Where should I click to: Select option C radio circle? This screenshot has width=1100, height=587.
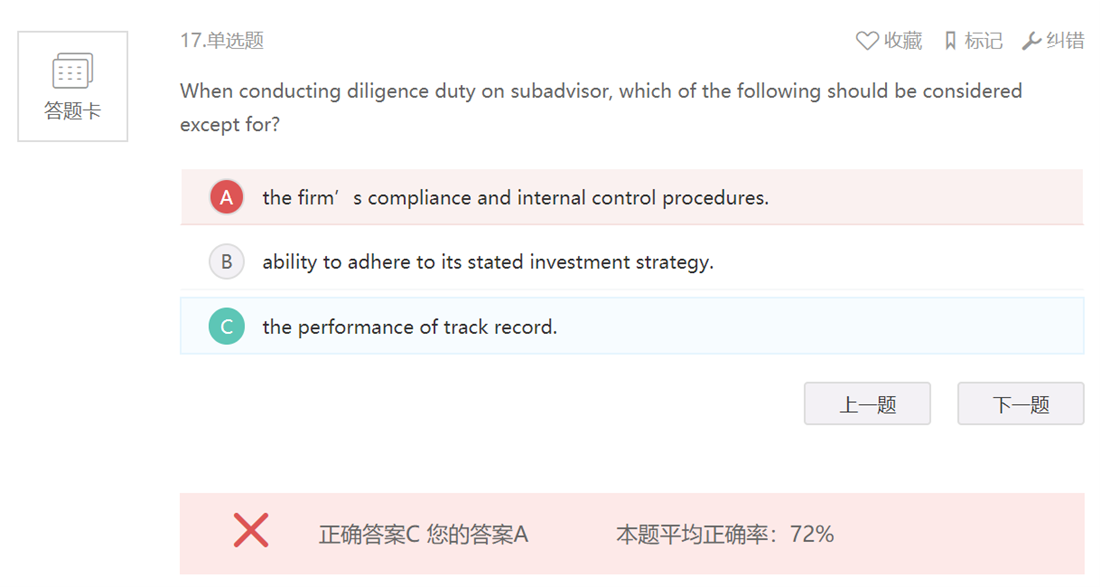(x=227, y=327)
